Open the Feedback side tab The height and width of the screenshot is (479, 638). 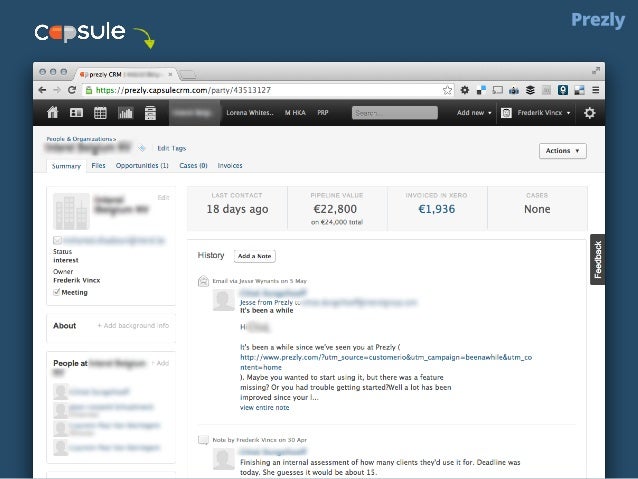pyautogui.click(x=597, y=260)
